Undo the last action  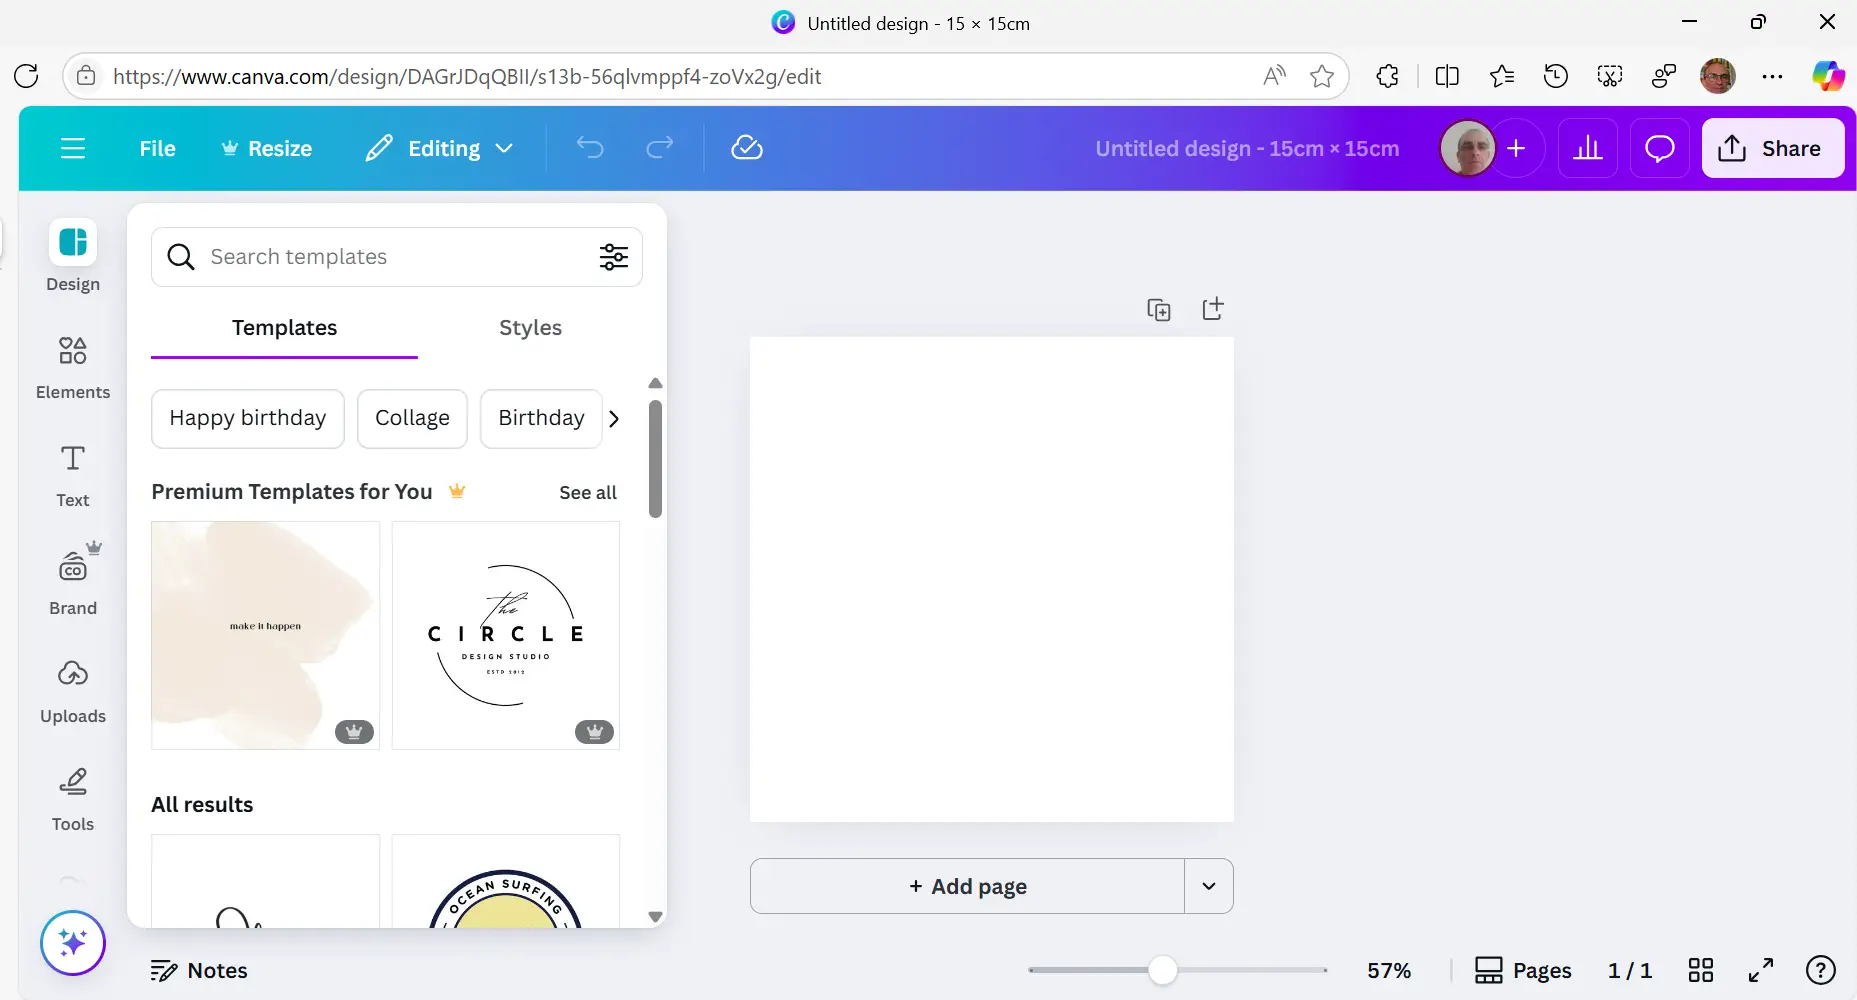tap(590, 149)
